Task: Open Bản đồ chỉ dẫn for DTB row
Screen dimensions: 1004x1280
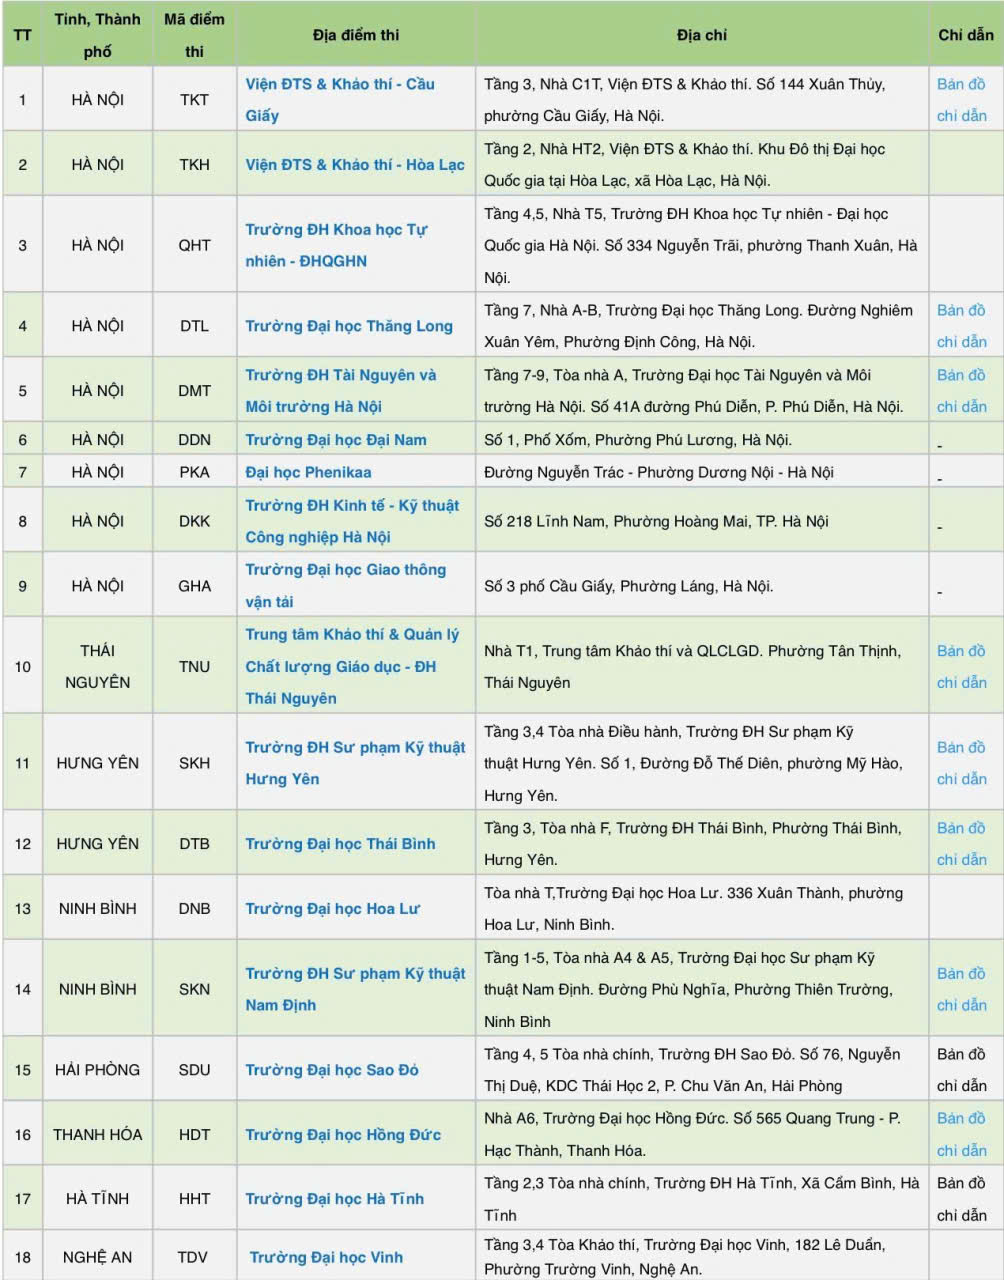Action: click(x=962, y=844)
